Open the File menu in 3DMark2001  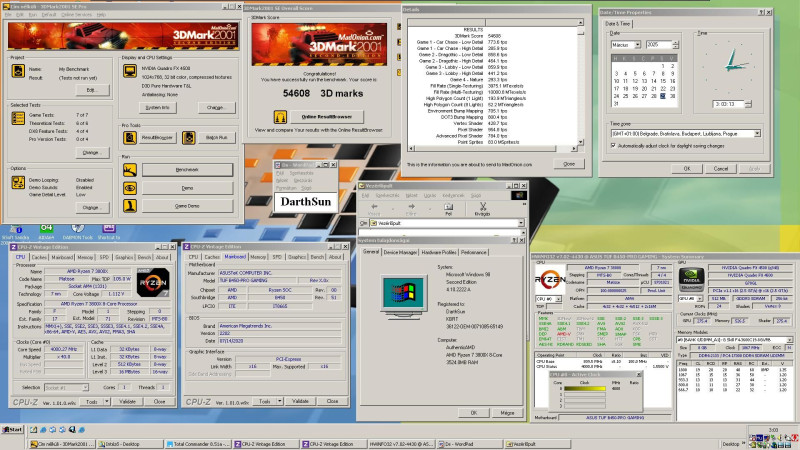pyautogui.click(x=8, y=15)
